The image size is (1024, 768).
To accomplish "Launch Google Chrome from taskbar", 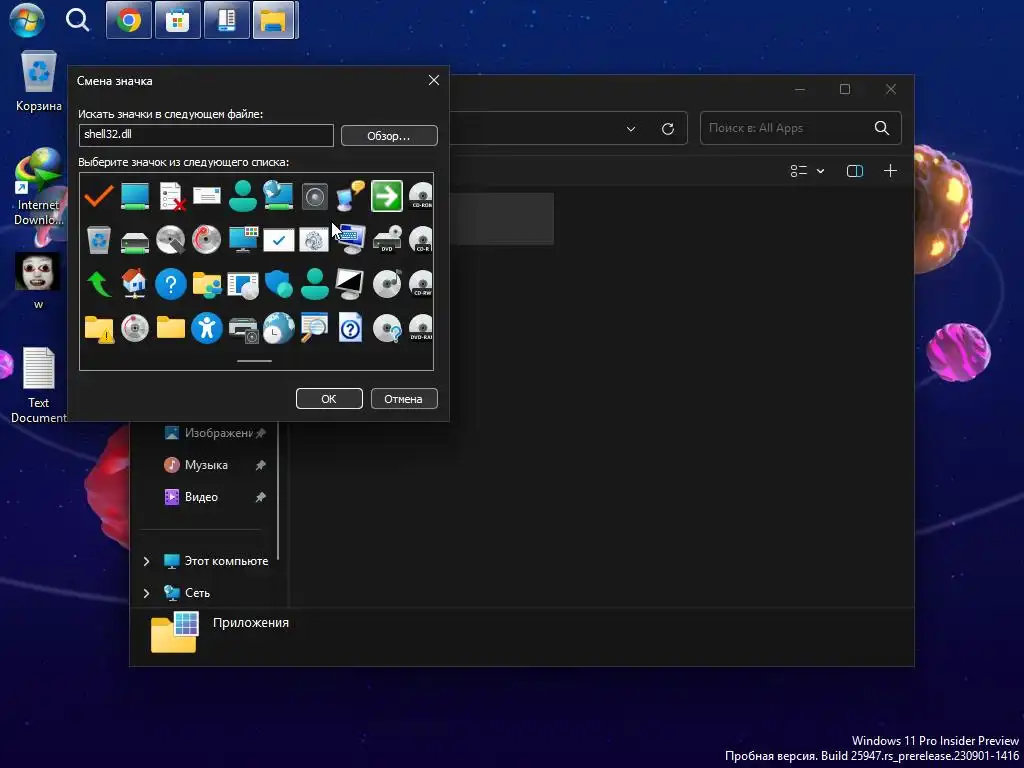I will (x=129, y=20).
